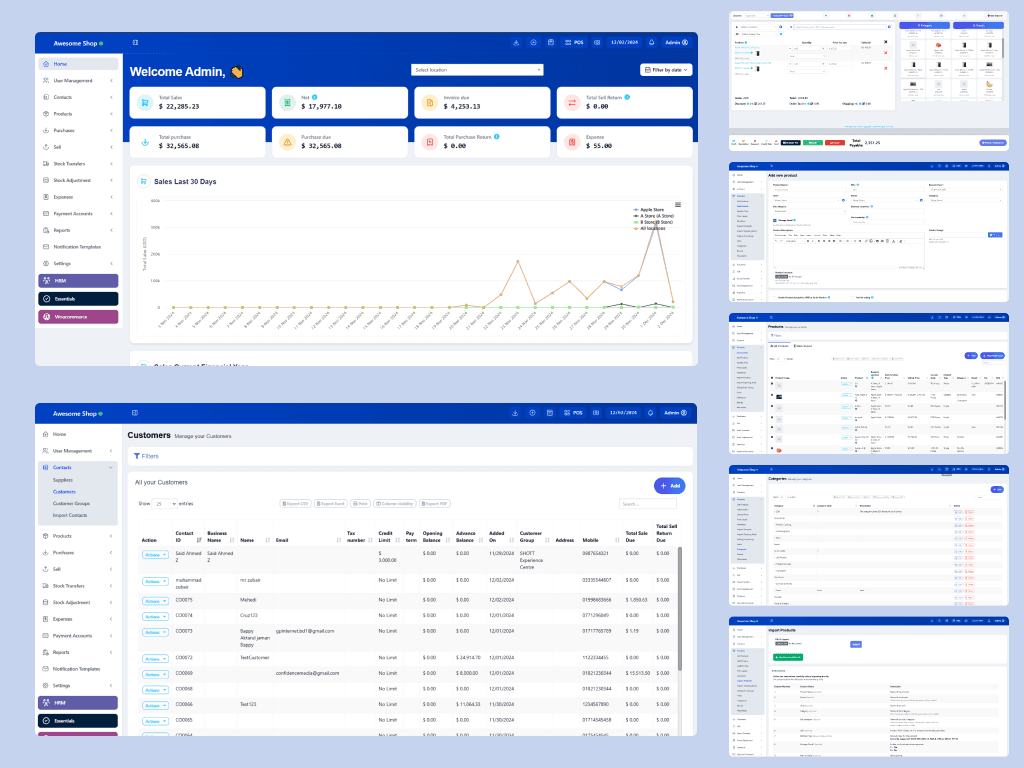
Task: Click plus-circle icon in Customers window header
Action: pyautogui.click(x=532, y=413)
